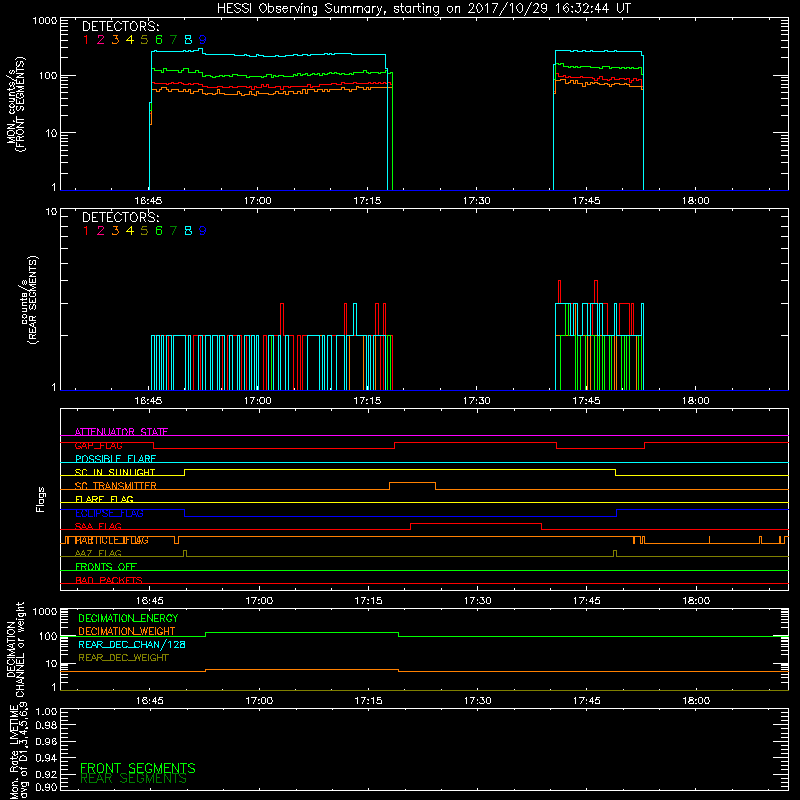This screenshot has height=800, width=800.
Task: Select the ATTENUATOR_STATE flag label
Action: click(x=121, y=432)
